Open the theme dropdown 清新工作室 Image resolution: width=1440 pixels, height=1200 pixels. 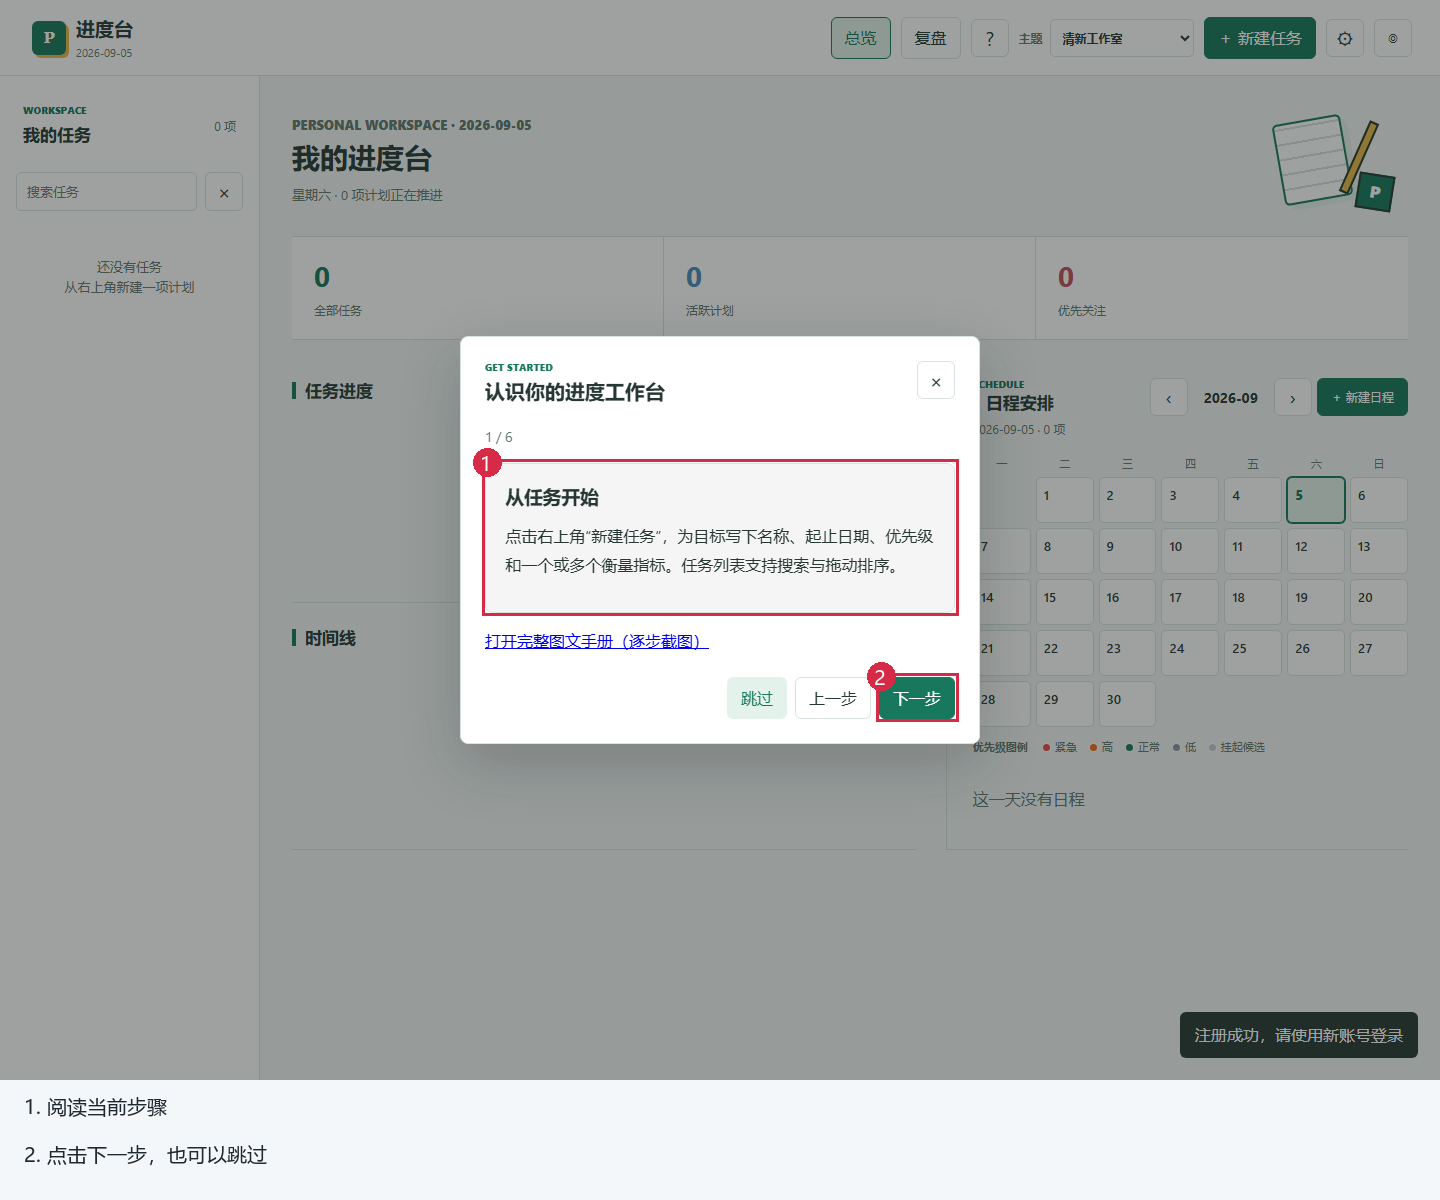click(1122, 38)
